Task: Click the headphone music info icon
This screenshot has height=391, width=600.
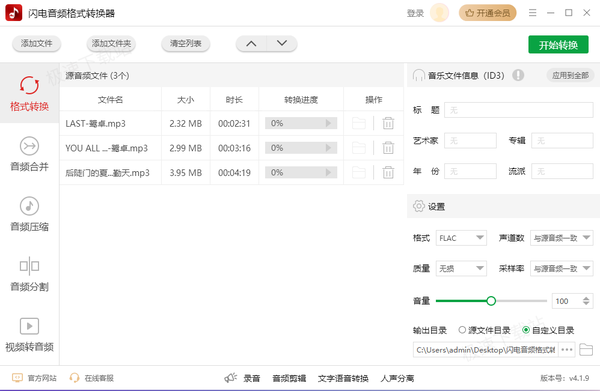Action: click(419, 75)
